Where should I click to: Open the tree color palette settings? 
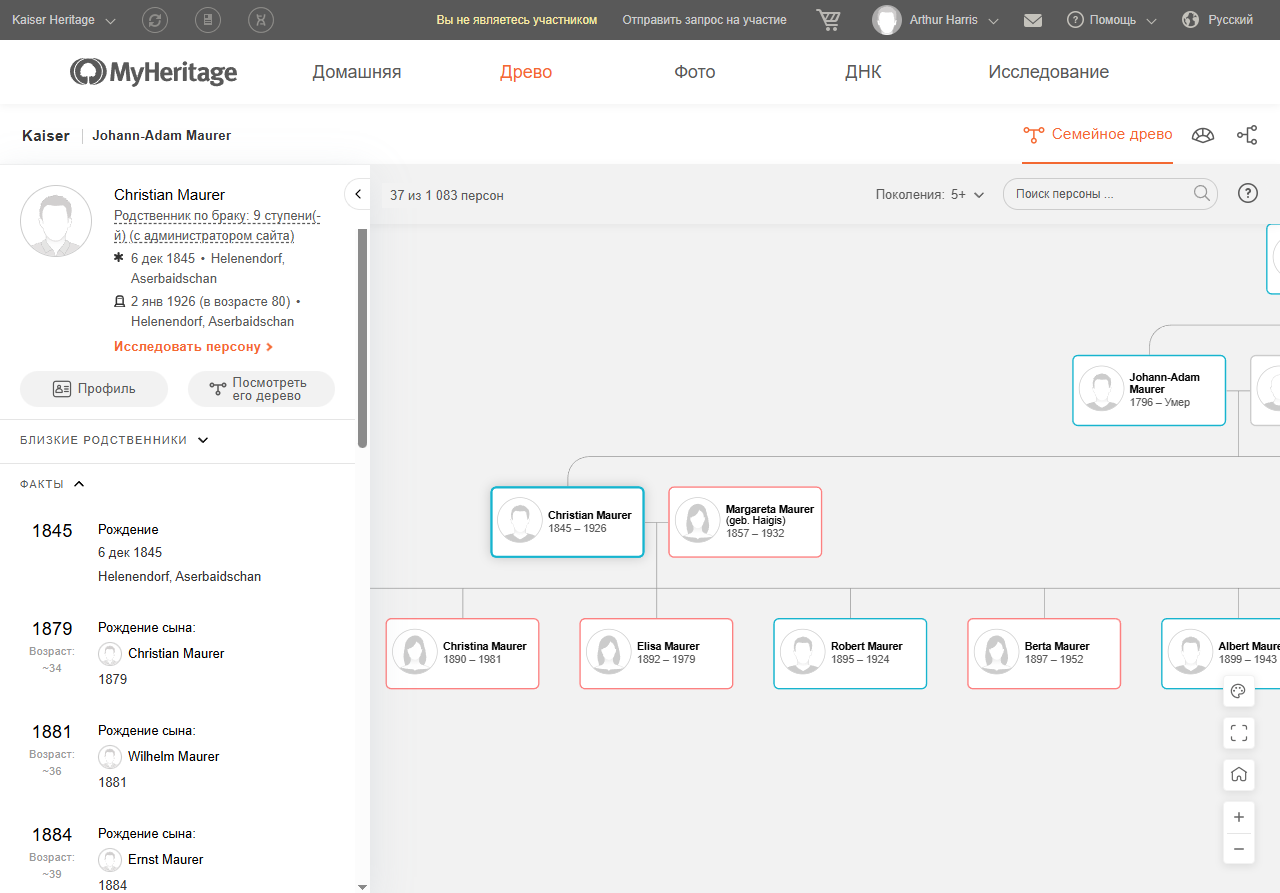[x=1238, y=691]
